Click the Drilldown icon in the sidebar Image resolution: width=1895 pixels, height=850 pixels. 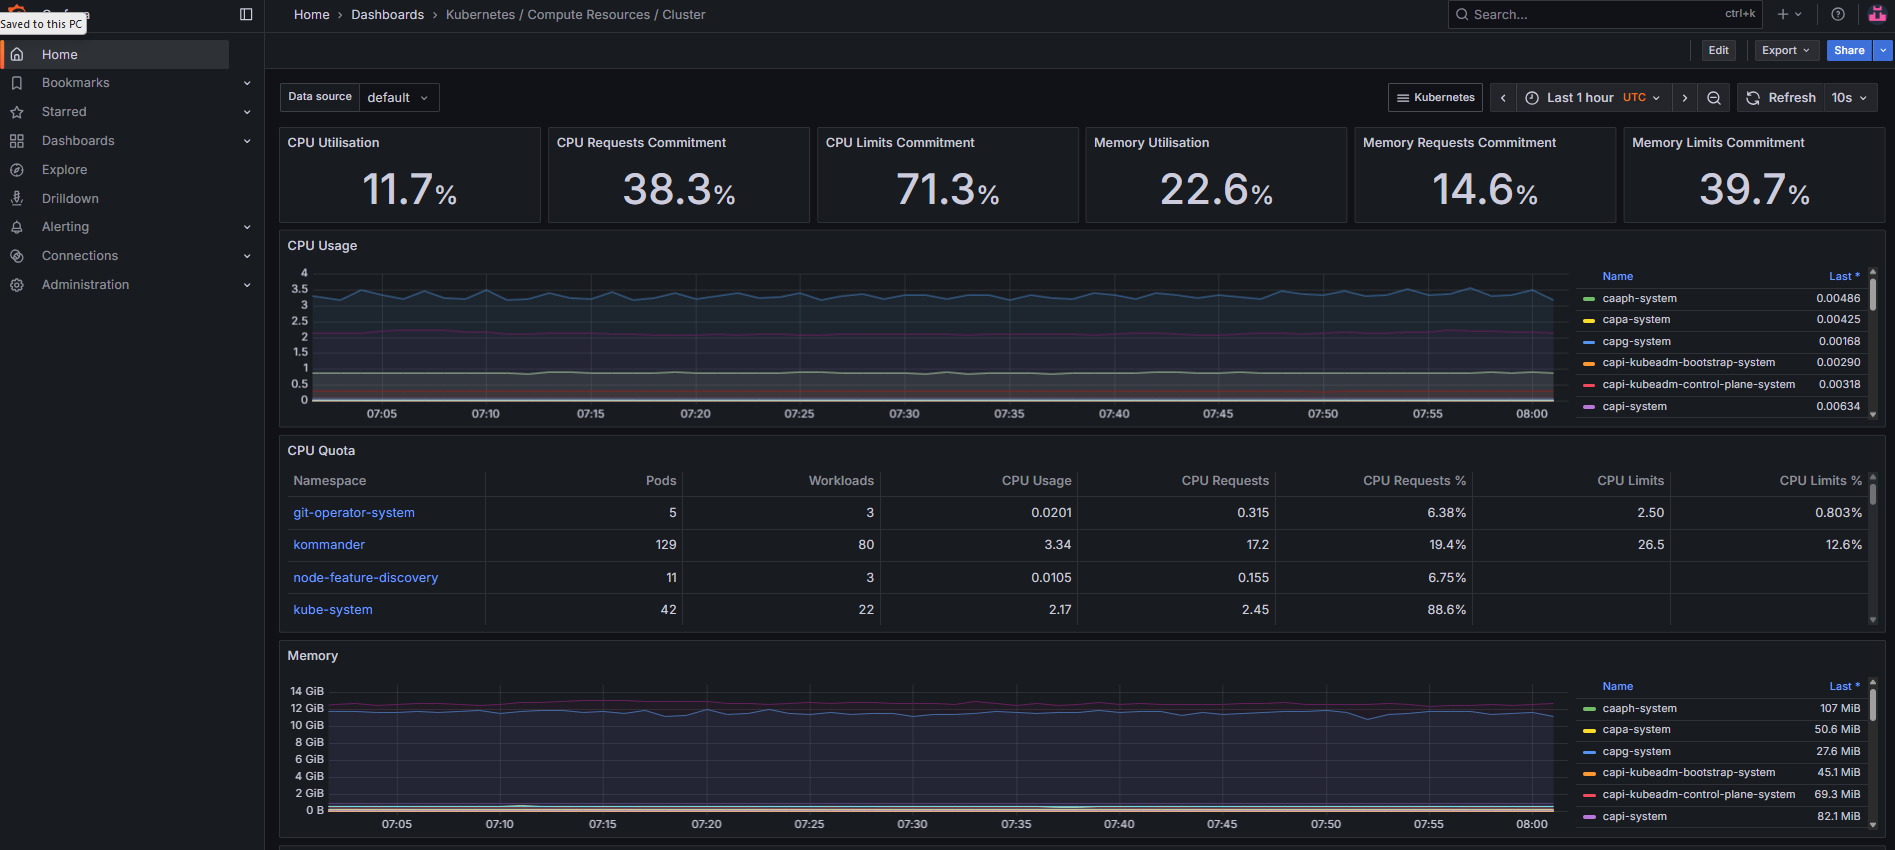pos(17,199)
